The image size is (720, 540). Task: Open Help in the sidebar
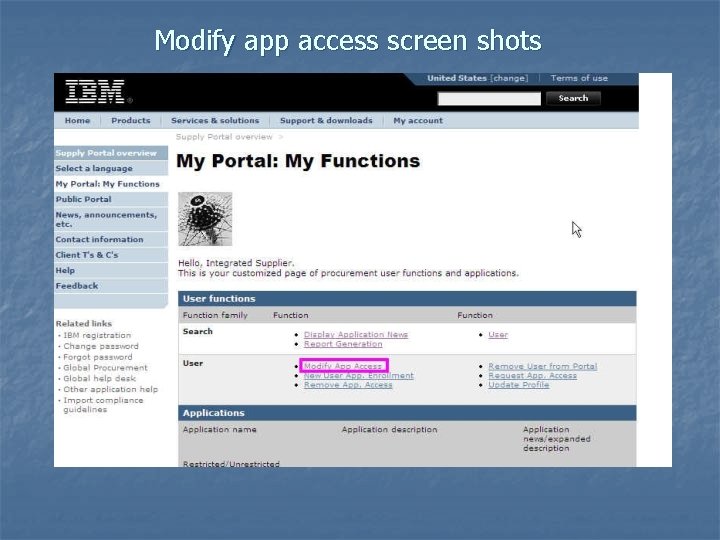[111, 270]
